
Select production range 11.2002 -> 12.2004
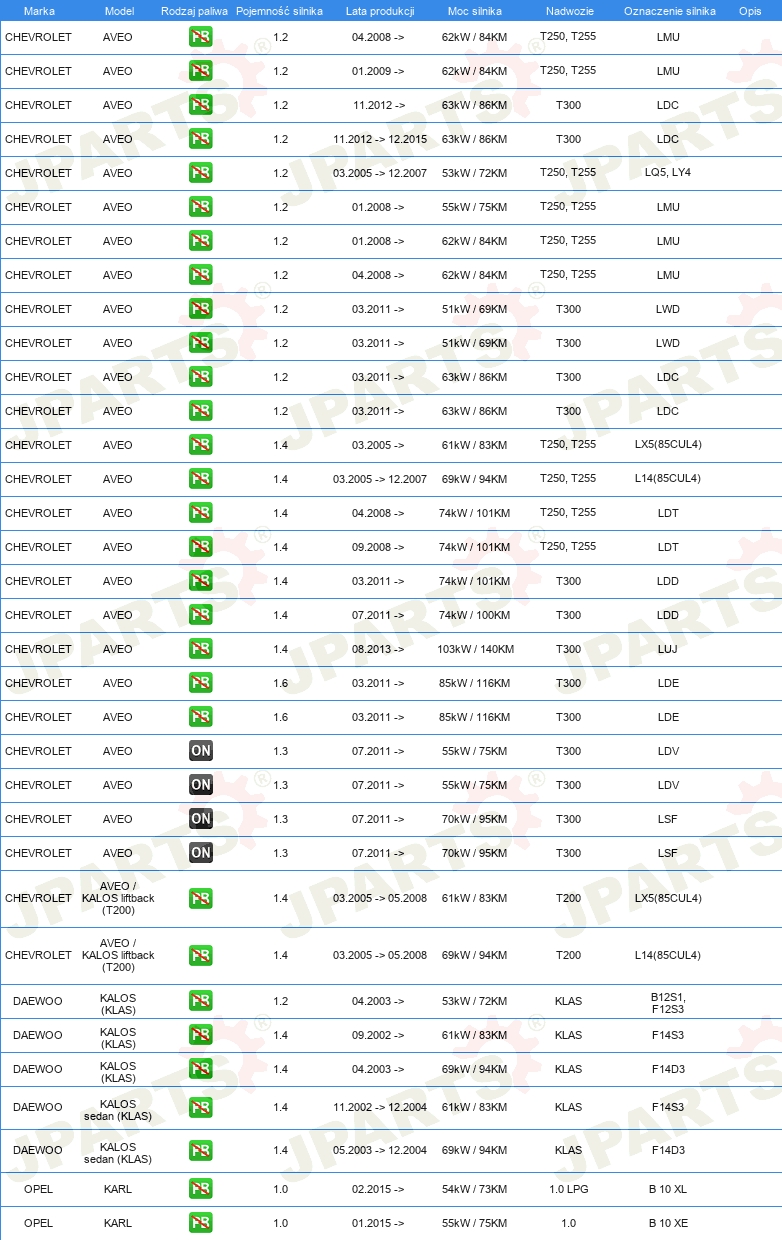point(380,1107)
